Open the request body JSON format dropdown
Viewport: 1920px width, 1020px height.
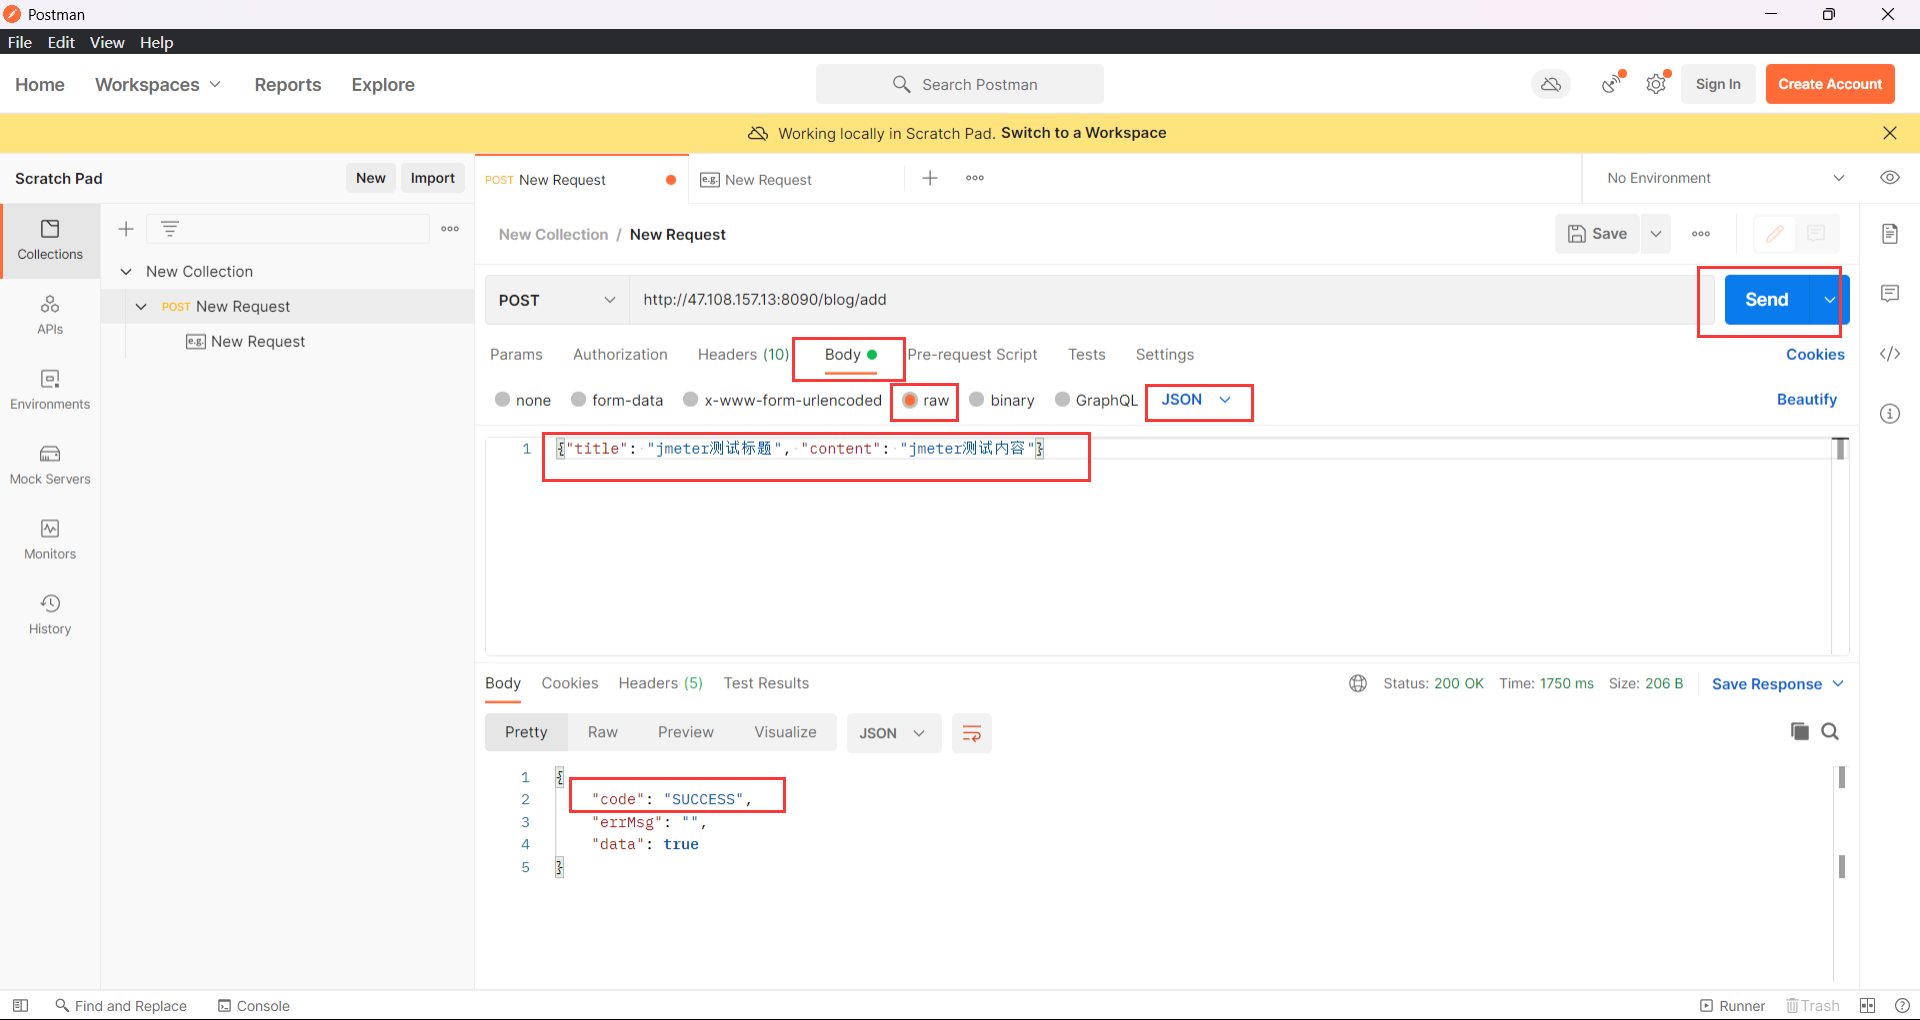(x=1197, y=399)
